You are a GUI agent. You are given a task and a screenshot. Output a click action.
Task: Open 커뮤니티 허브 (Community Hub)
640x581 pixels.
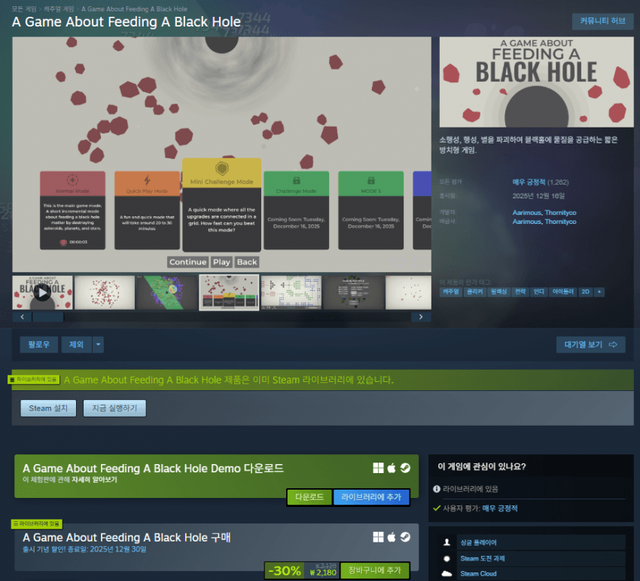(x=603, y=21)
